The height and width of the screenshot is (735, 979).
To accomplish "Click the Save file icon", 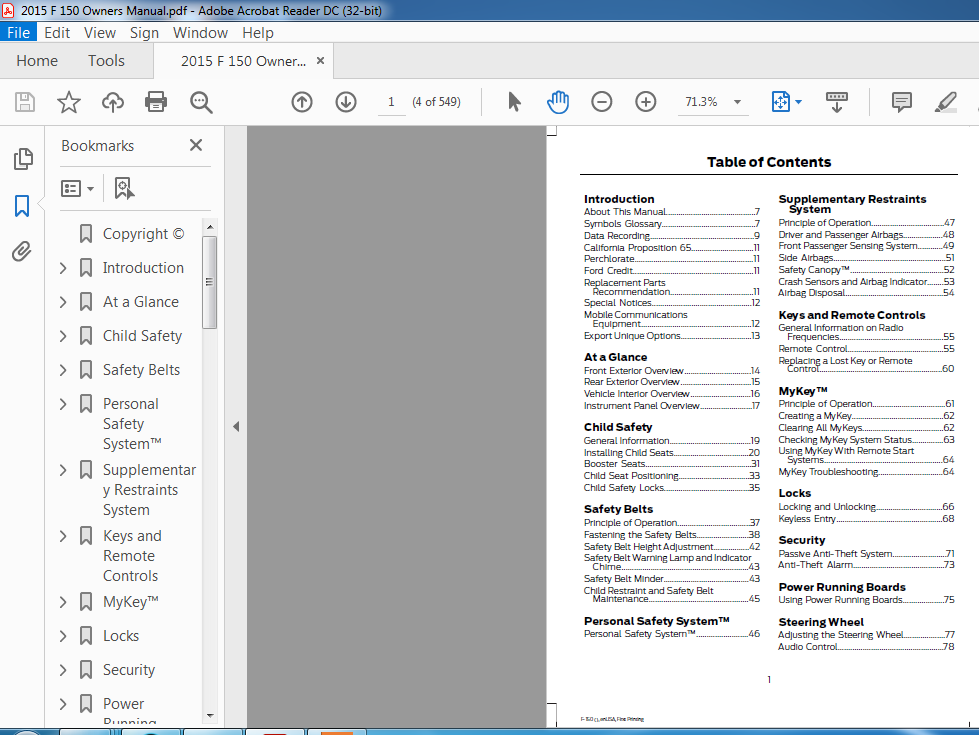I will [x=25, y=102].
